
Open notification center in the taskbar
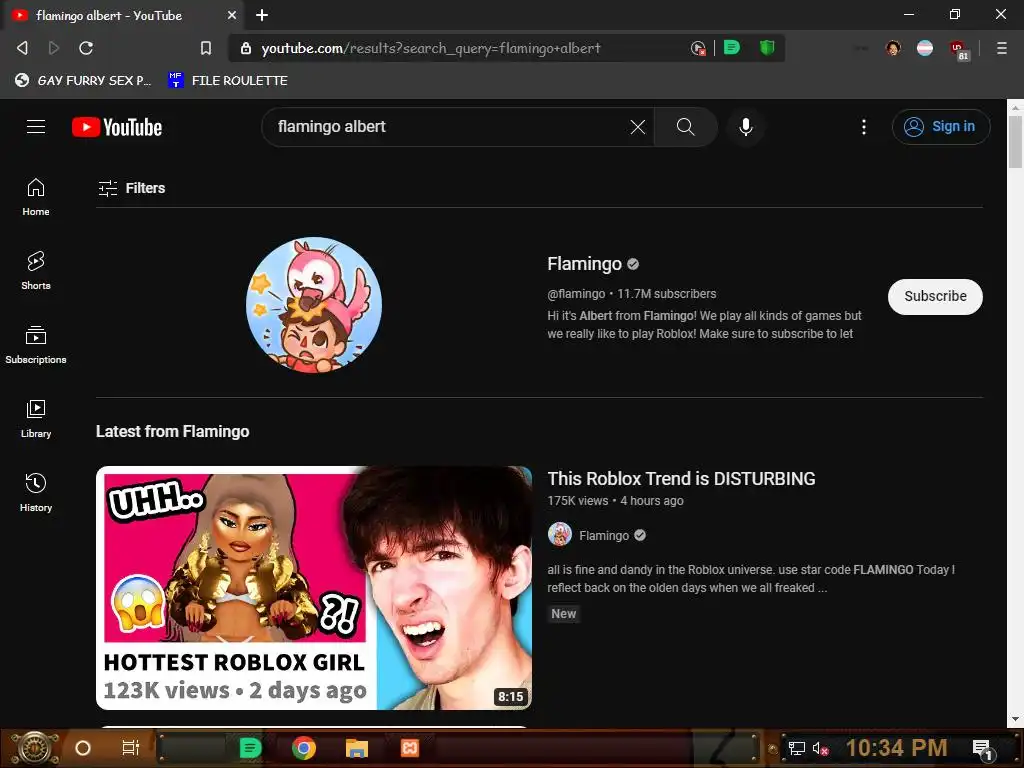pyautogui.click(x=982, y=748)
